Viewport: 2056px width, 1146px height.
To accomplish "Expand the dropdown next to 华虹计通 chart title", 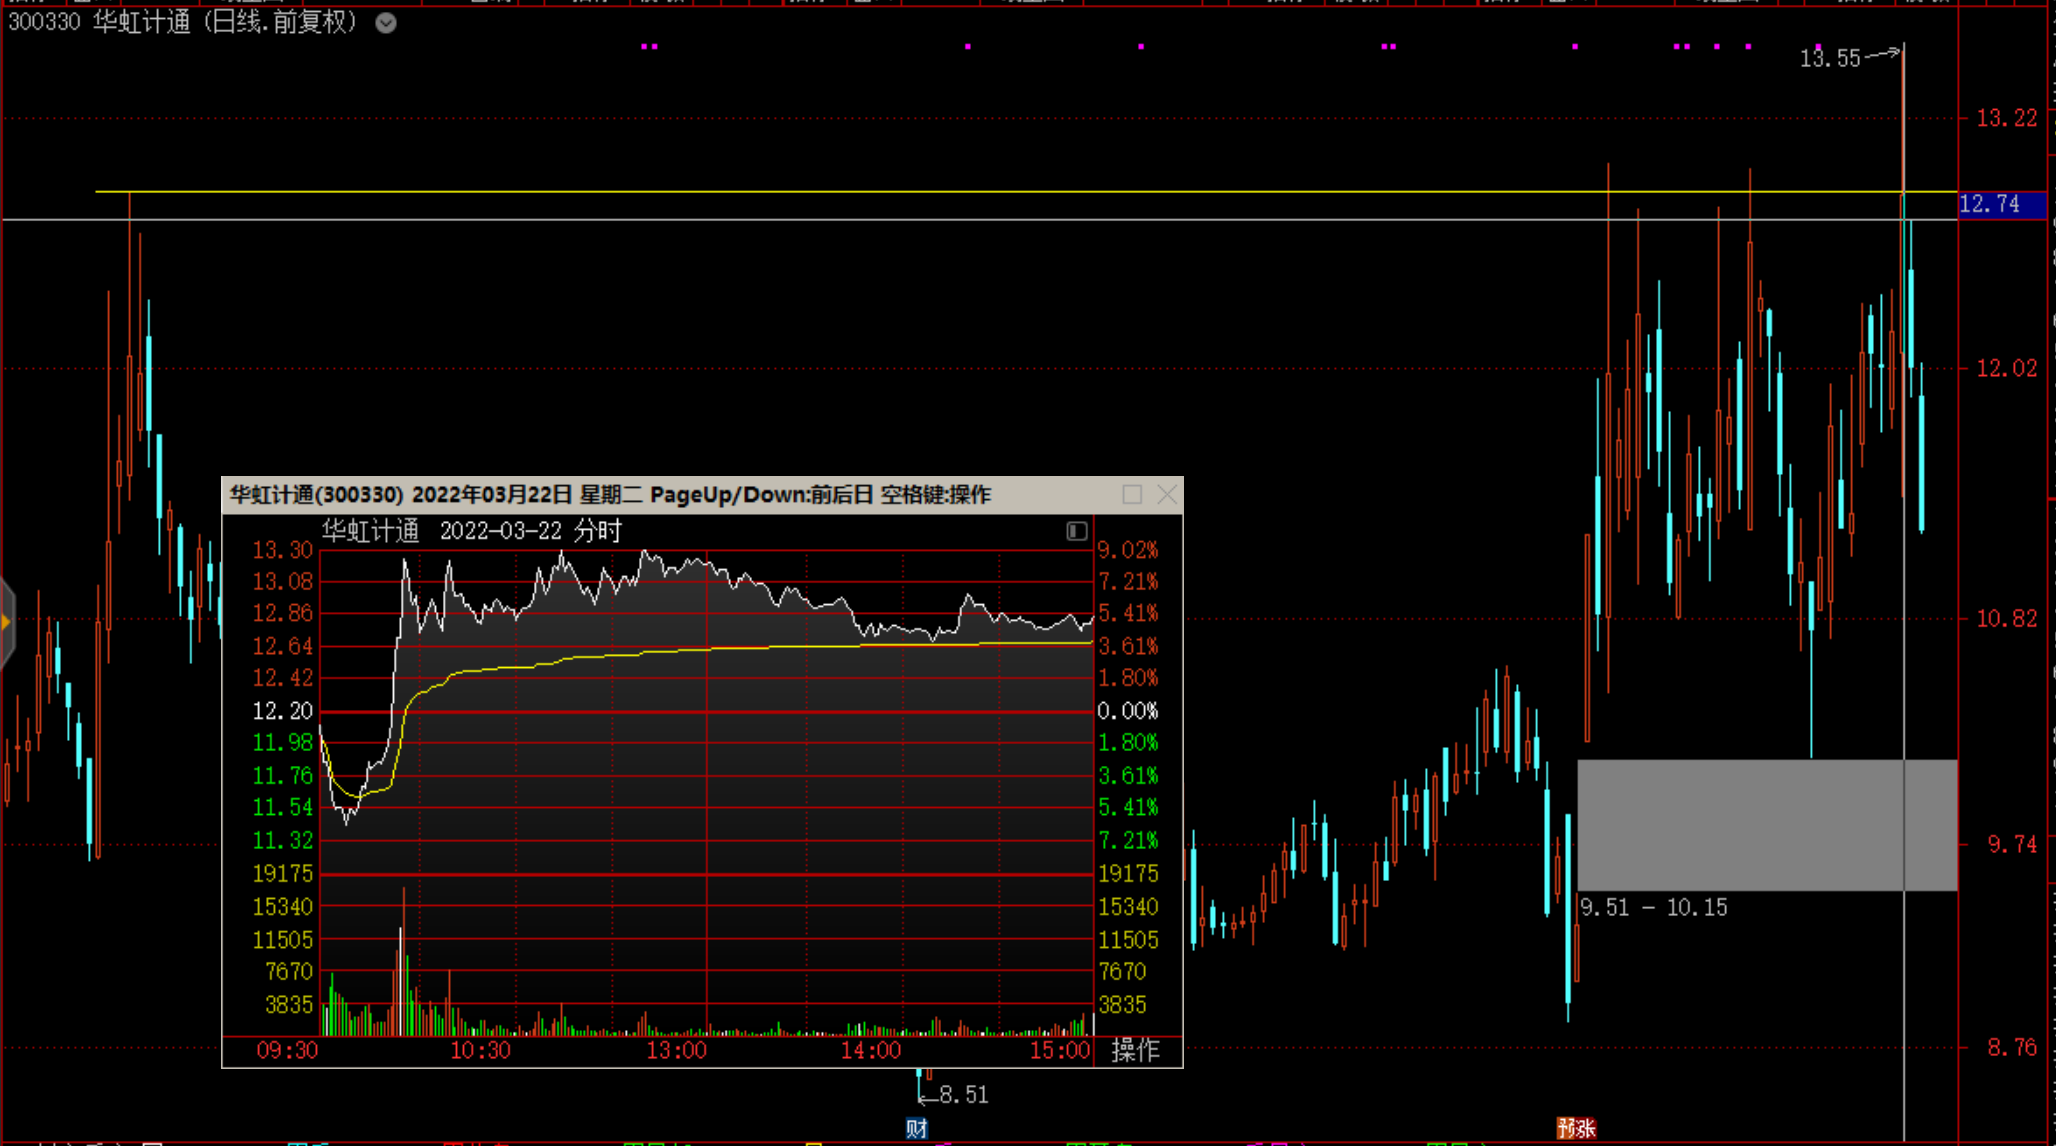I will (x=386, y=23).
